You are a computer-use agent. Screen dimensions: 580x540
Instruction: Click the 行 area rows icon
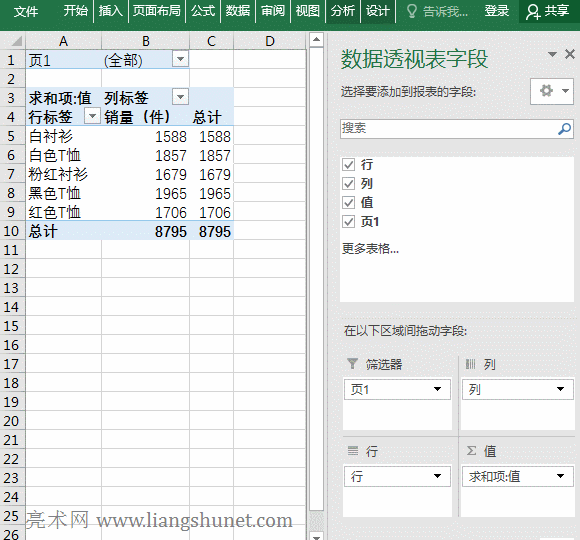pyautogui.click(x=353, y=450)
